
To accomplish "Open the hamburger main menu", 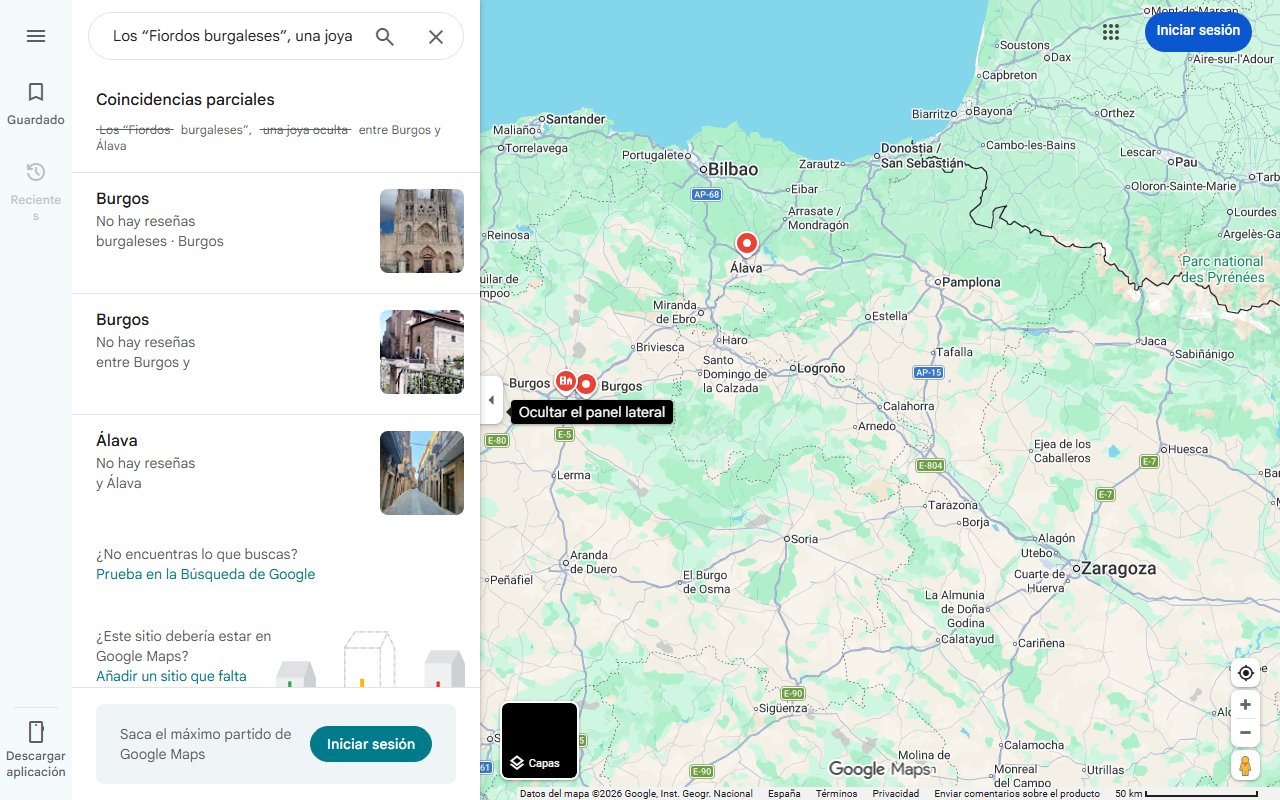I will click(x=36, y=35).
